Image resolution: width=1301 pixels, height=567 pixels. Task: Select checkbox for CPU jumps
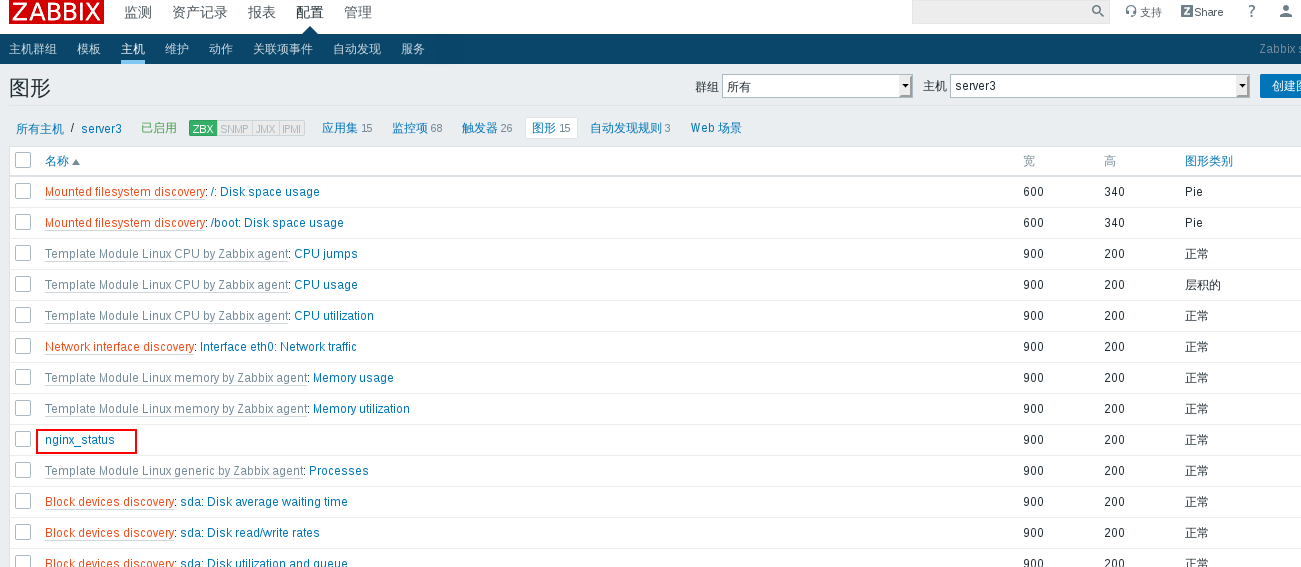23,253
